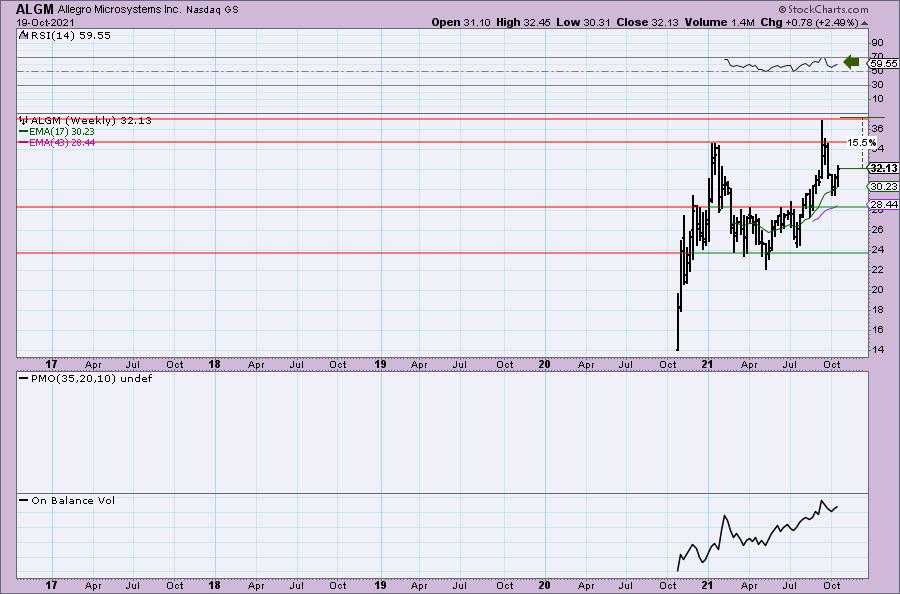Click the ALGM (Weekly) 32.13 legend
The height and width of the screenshot is (594, 900).
point(91,120)
